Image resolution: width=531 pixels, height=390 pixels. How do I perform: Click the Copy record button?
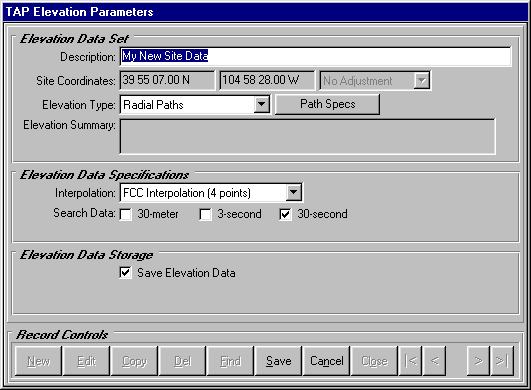click(x=134, y=361)
